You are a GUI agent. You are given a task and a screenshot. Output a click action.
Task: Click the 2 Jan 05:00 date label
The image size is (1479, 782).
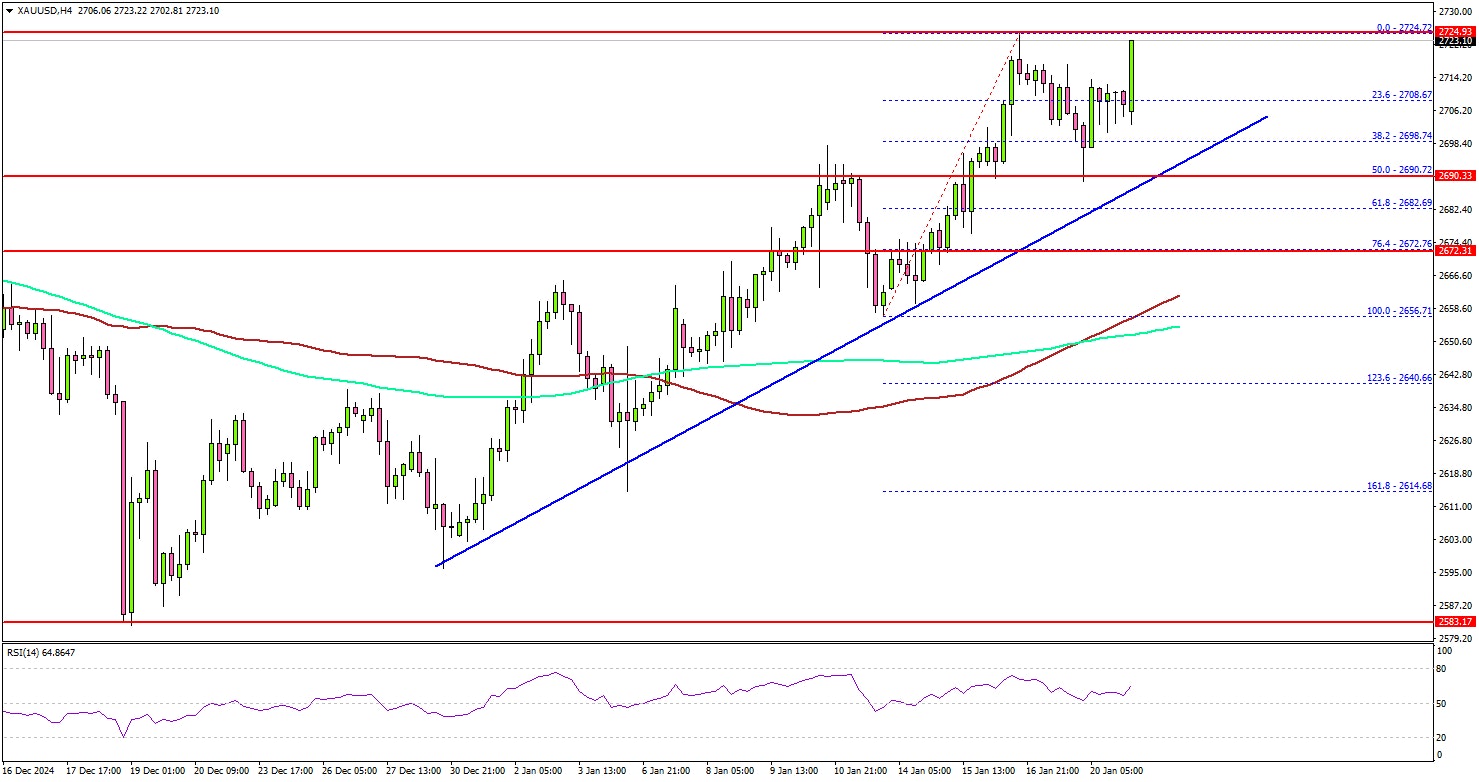tap(540, 772)
